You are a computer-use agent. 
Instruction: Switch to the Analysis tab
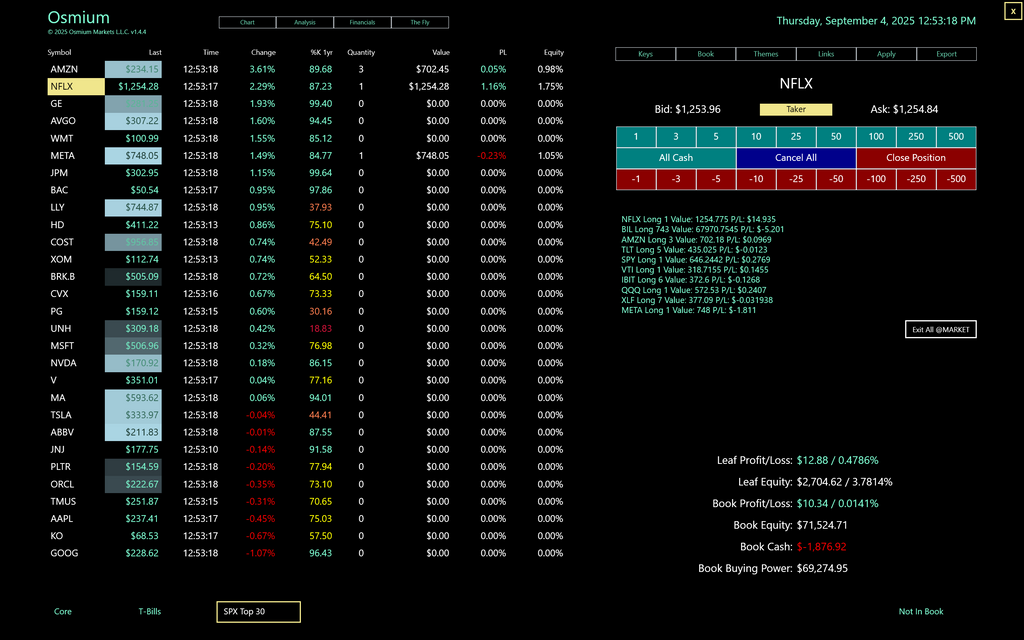(x=305, y=22)
